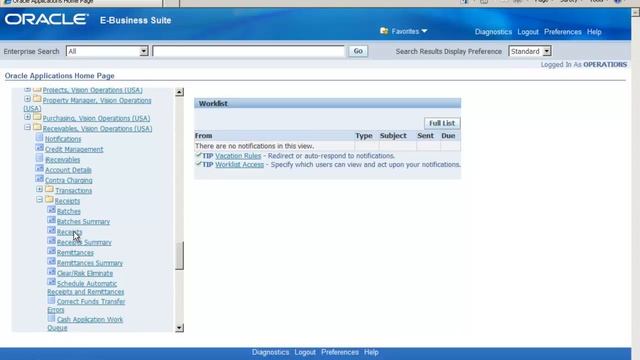Click the Contra Charging form icon

(39, 179)
